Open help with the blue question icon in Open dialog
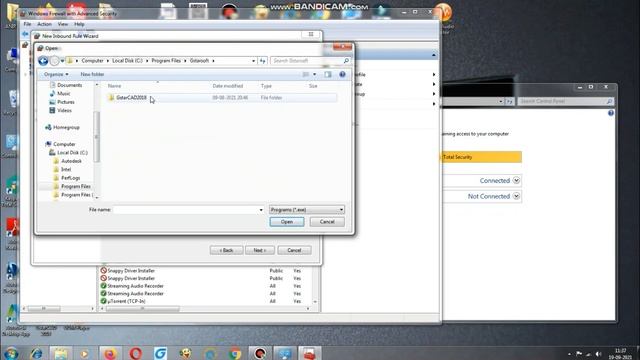The image size is (640, 360). click(x=342, y=74)
